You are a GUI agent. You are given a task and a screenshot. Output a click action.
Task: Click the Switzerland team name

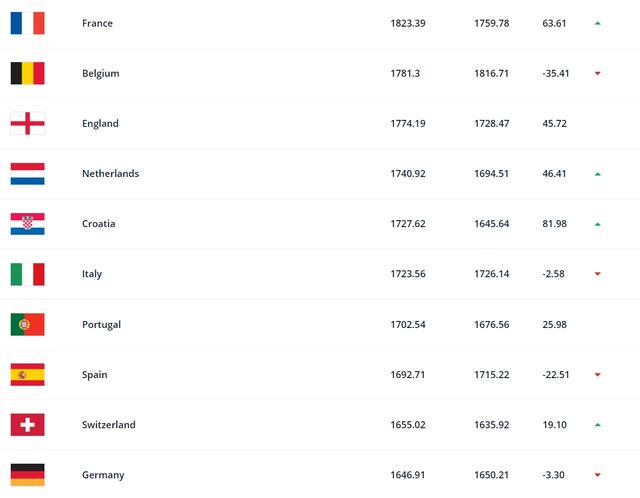tap(109, 425)
